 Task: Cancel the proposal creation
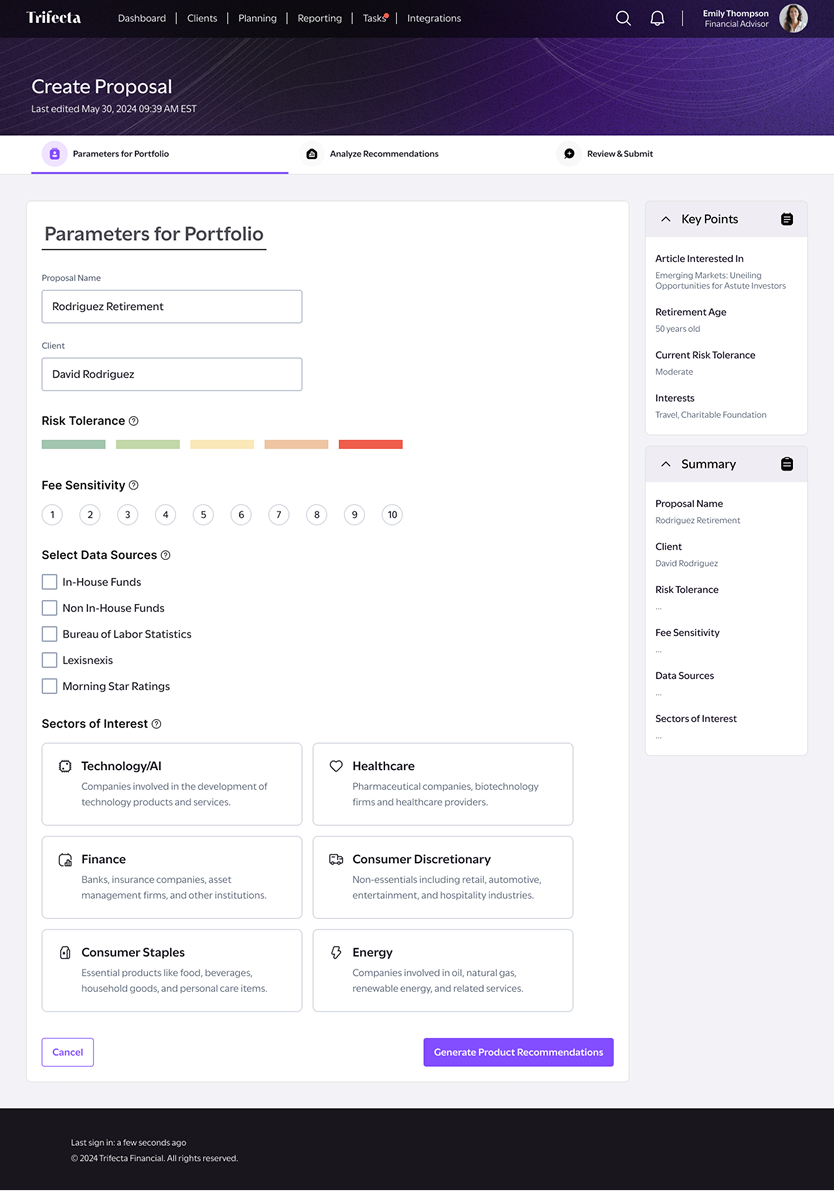click(68, 1052)
